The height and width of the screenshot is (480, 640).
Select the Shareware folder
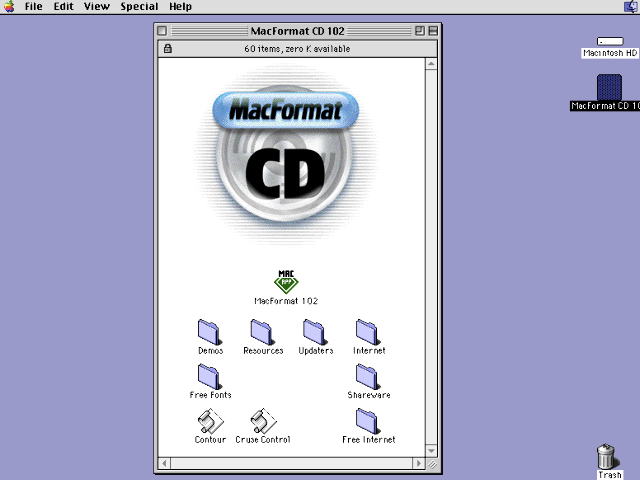click(368, 377)
